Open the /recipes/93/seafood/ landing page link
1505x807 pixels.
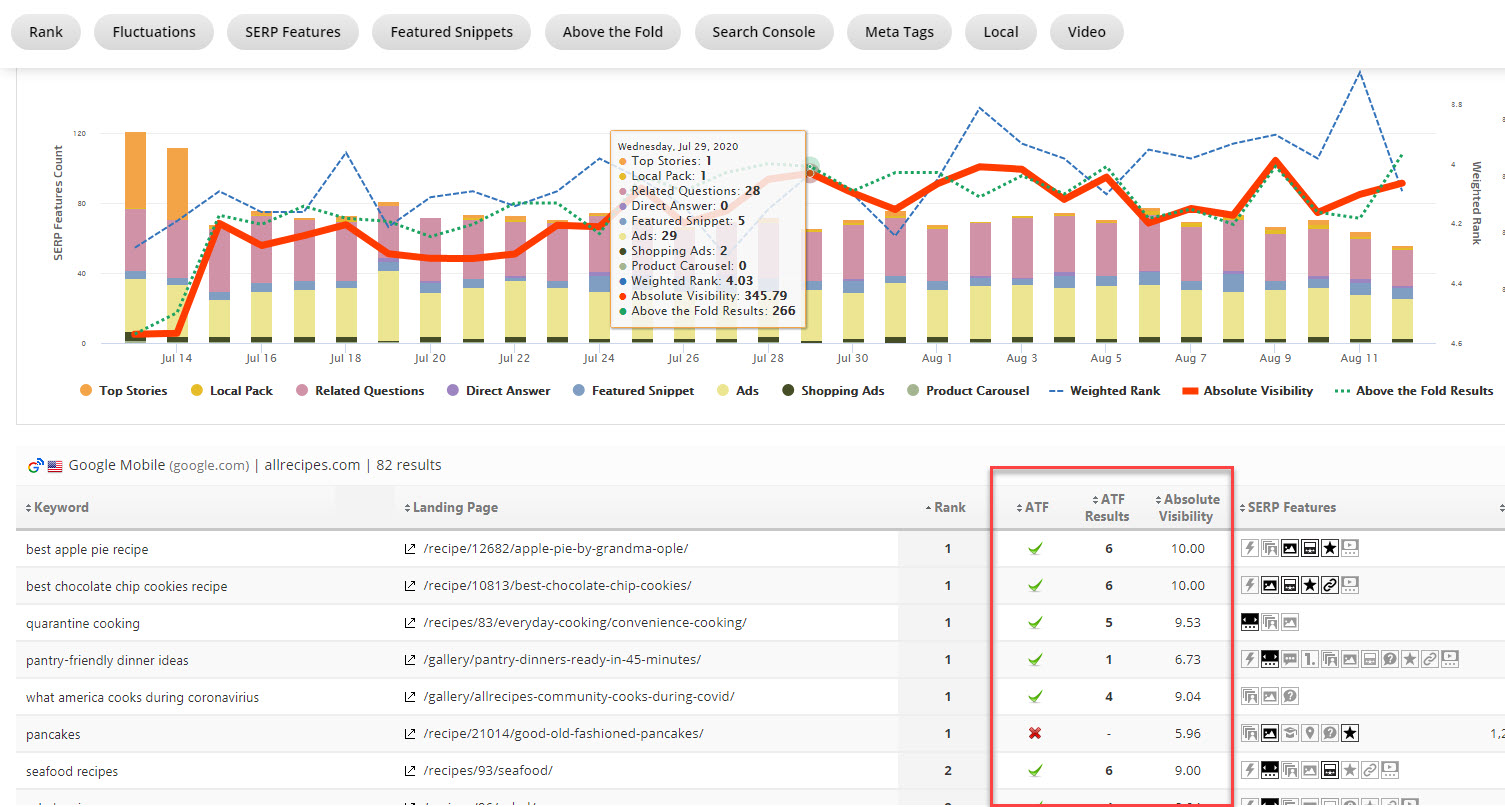click(488, 771)
